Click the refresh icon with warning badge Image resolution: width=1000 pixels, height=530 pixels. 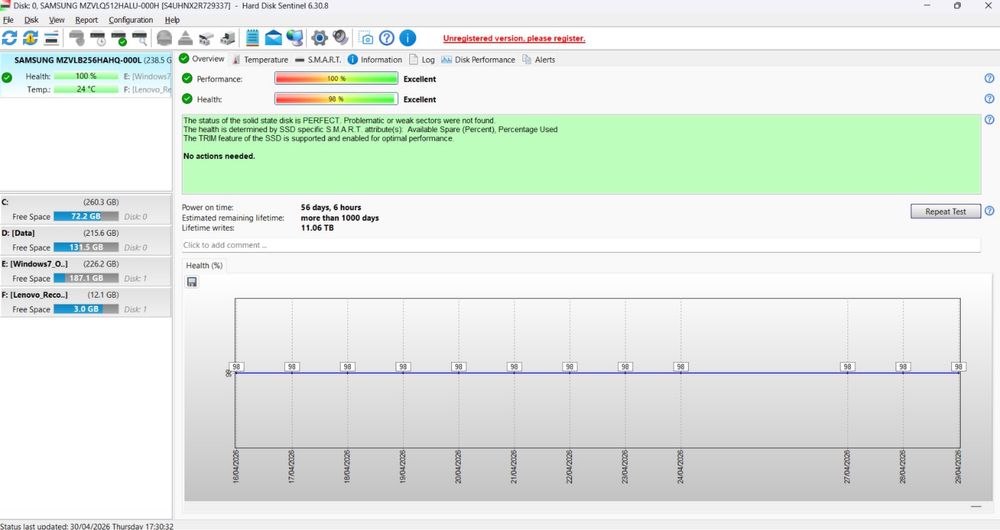[x=30, y=38]
